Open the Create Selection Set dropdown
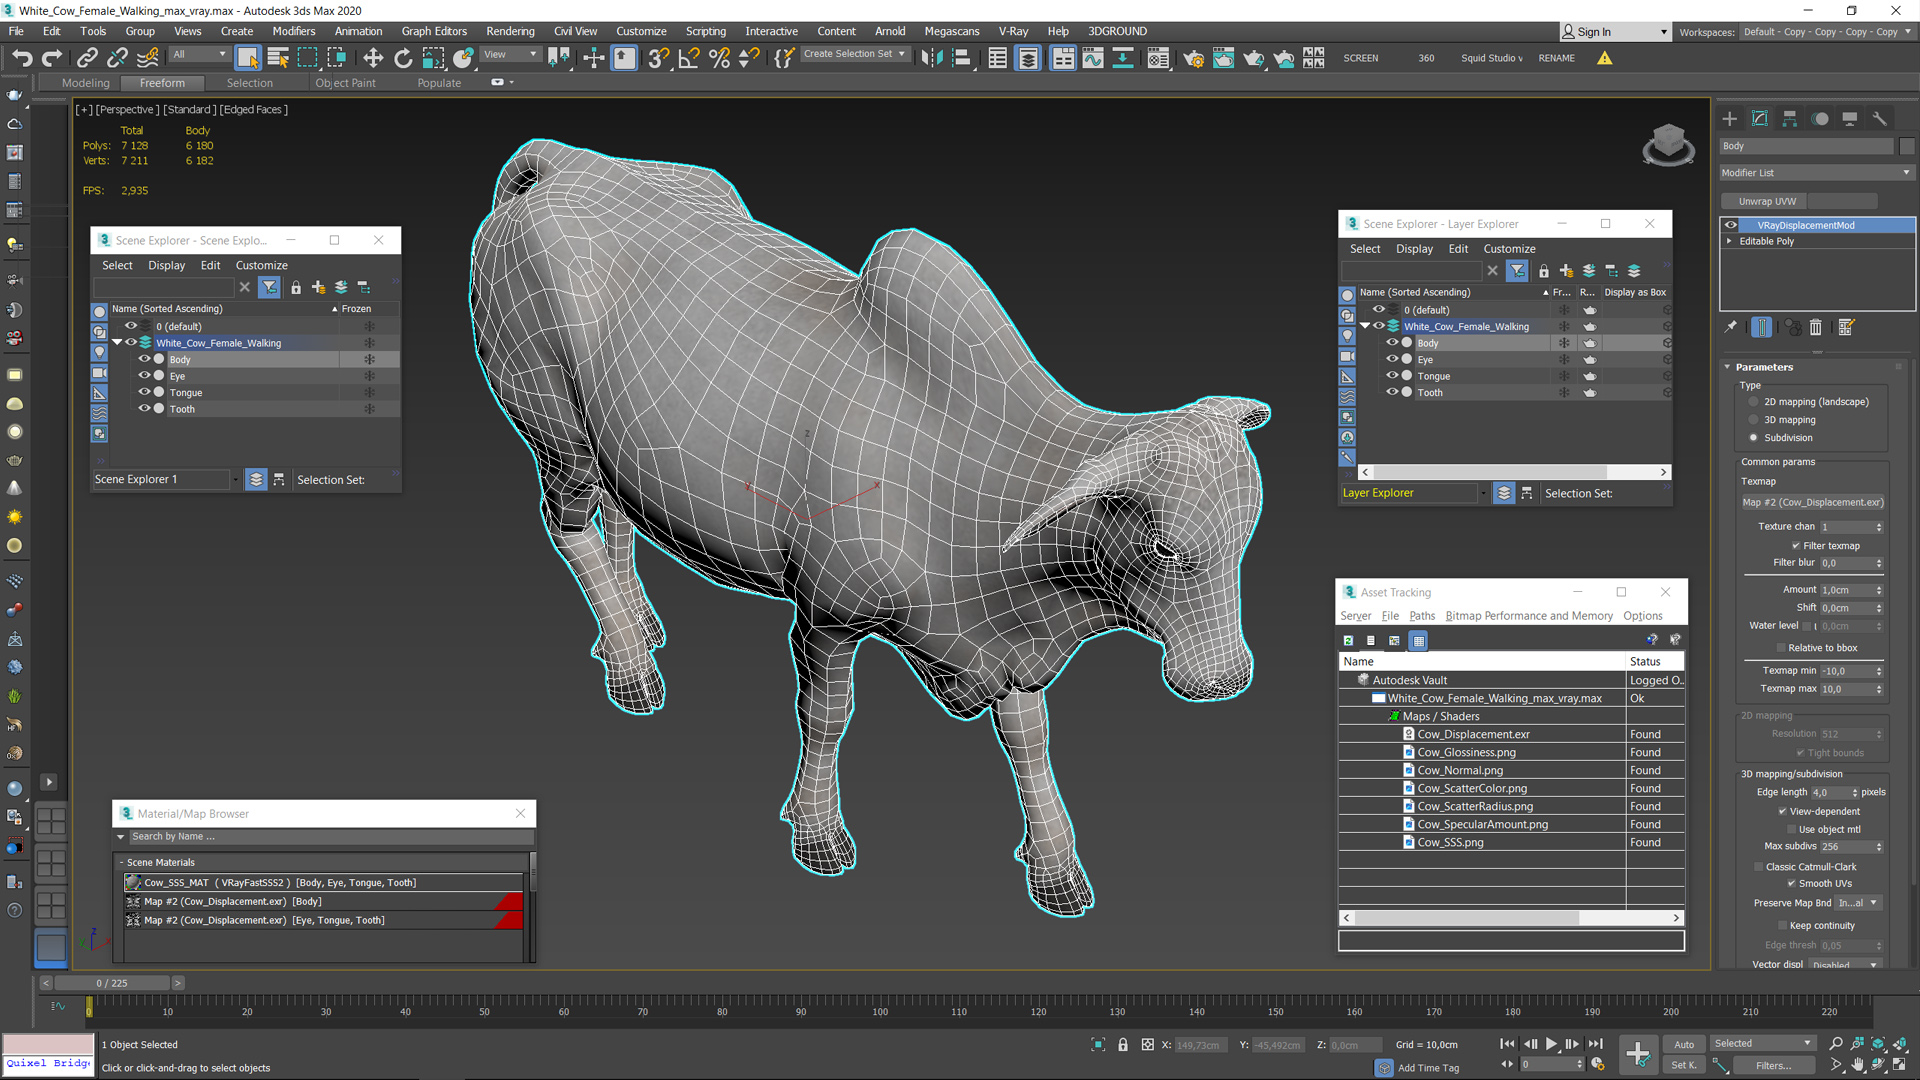Screen dimensions: 1920x1080 coord(855,54)
